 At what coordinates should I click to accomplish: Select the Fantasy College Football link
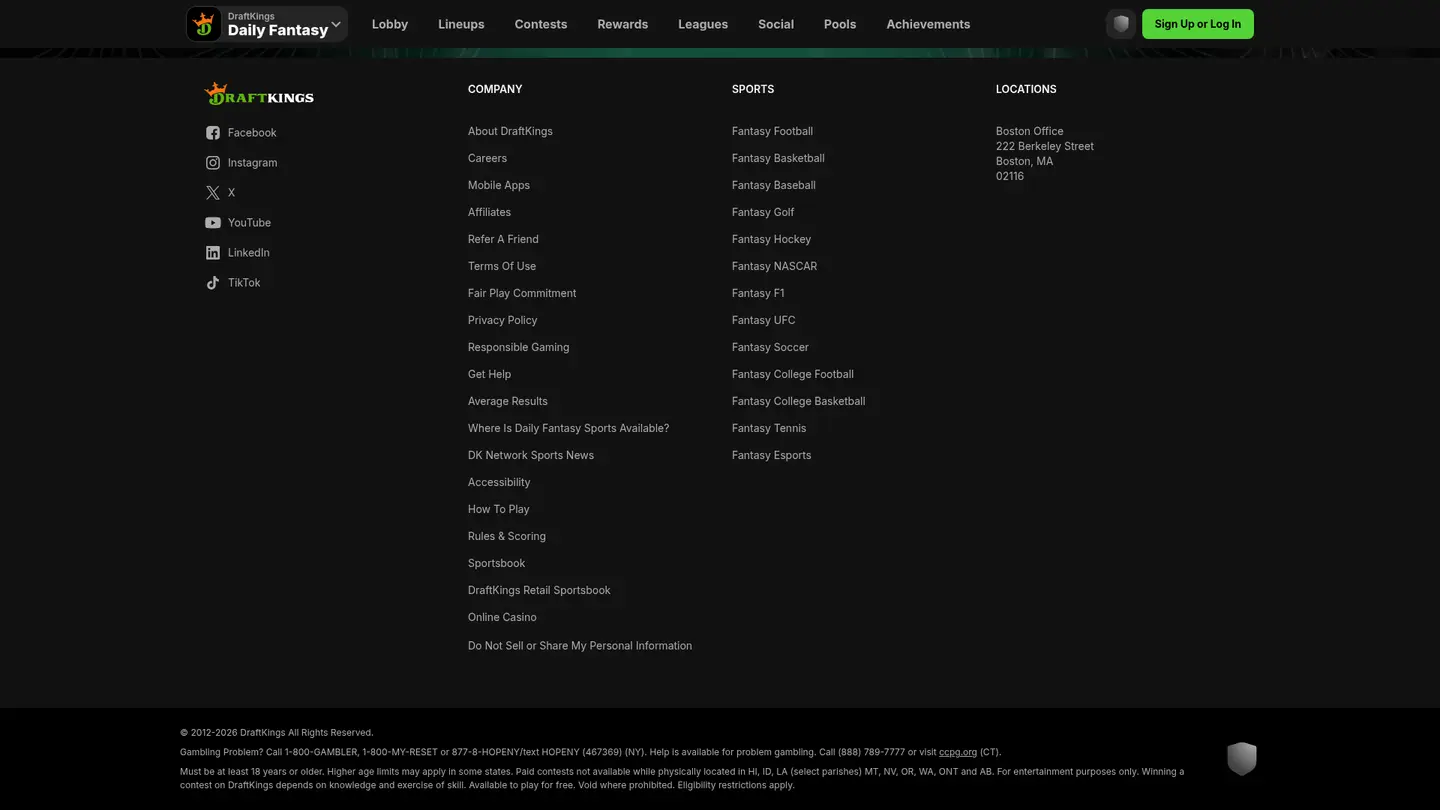(793, 374)
